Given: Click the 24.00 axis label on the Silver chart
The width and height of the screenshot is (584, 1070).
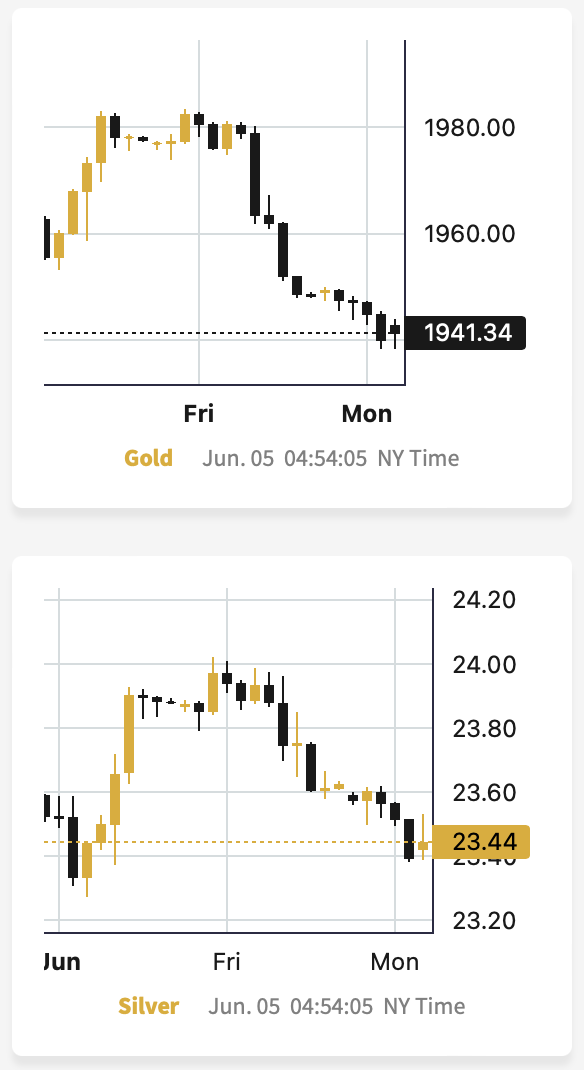Looking at the screenshot, I should point(484,665).
